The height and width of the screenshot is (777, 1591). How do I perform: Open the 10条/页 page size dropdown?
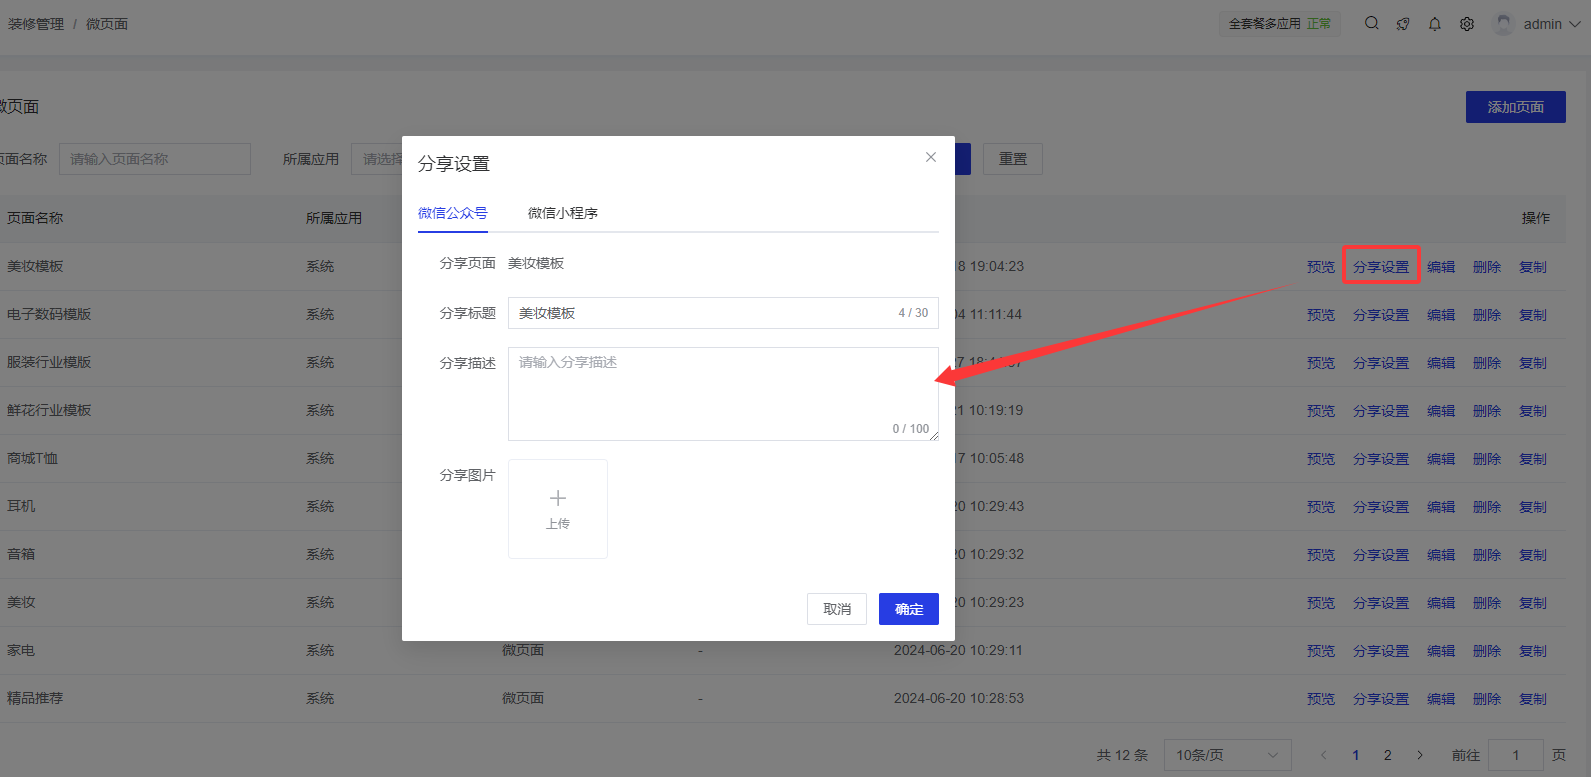[x=1227, y=755]
